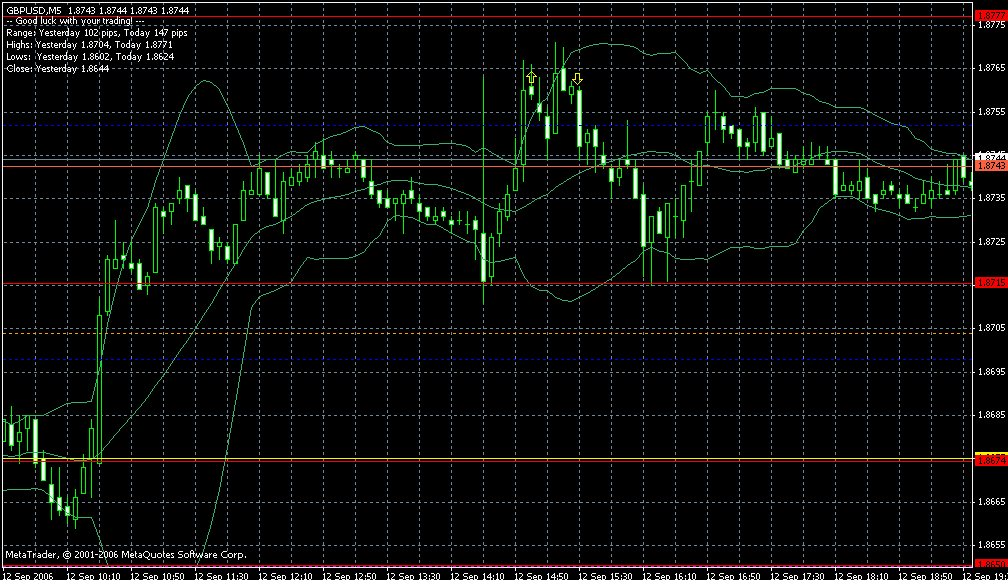
Task: Click the 1.8665 price scale value
Action: tap(991, 502)
